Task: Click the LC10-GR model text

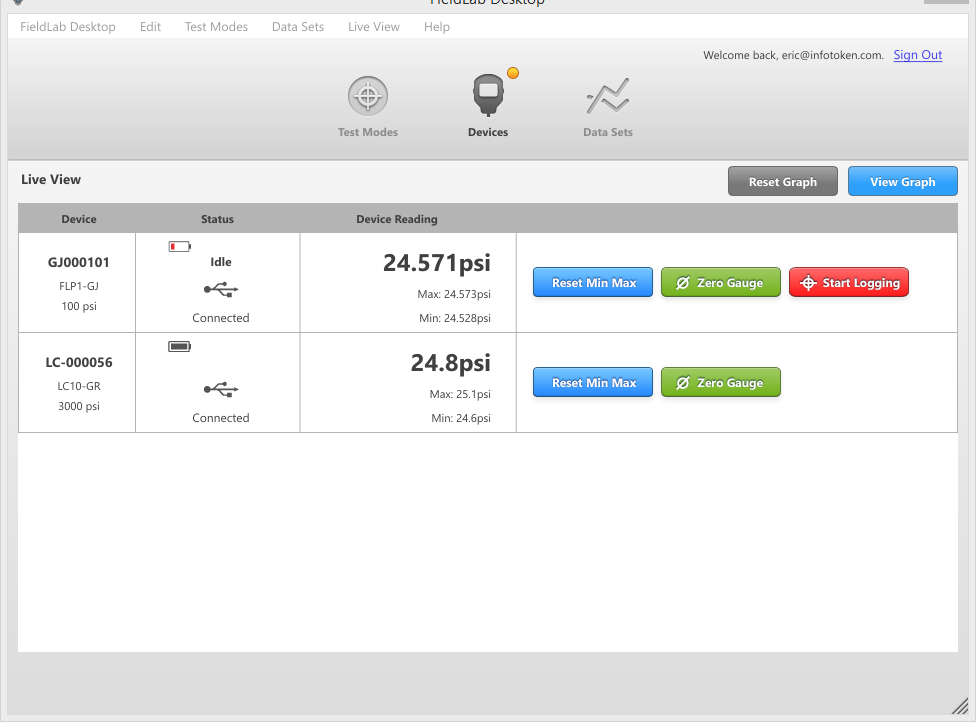Action: (x=78, y=386)
